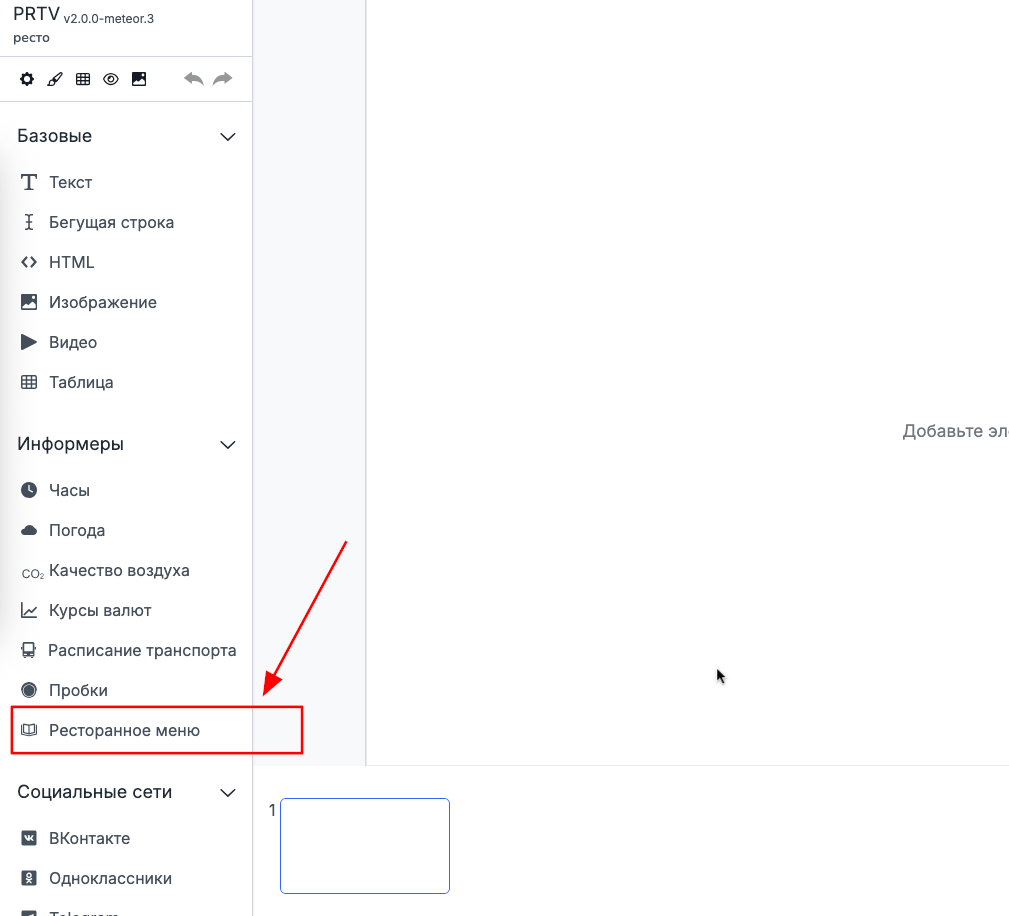This screenshot has height=916, width=1009.
Task: Open settings via the gear icon
Action: tap(27, 79)
